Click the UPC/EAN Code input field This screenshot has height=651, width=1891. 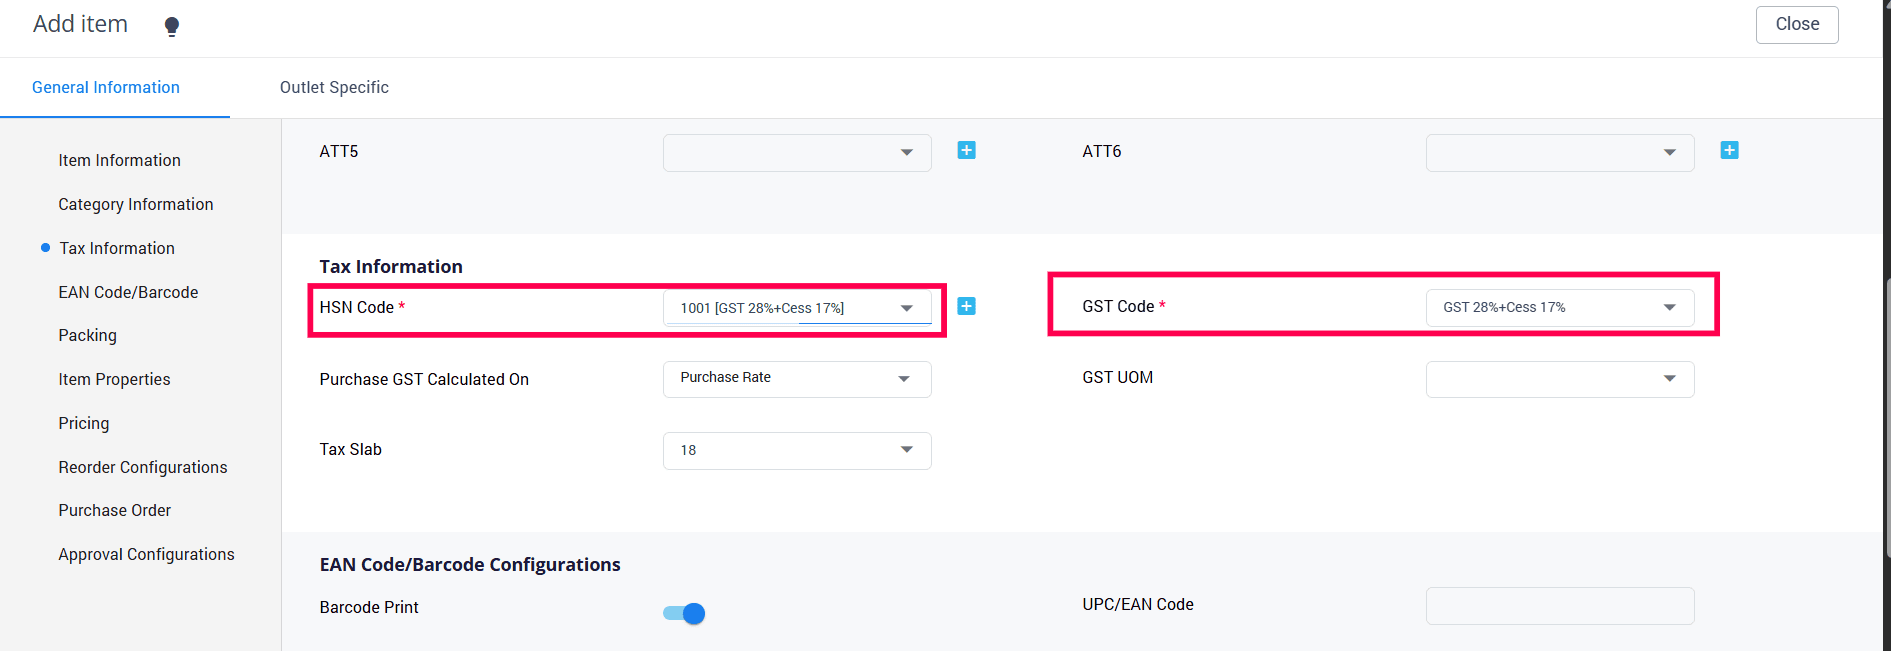coord(1559,605)
